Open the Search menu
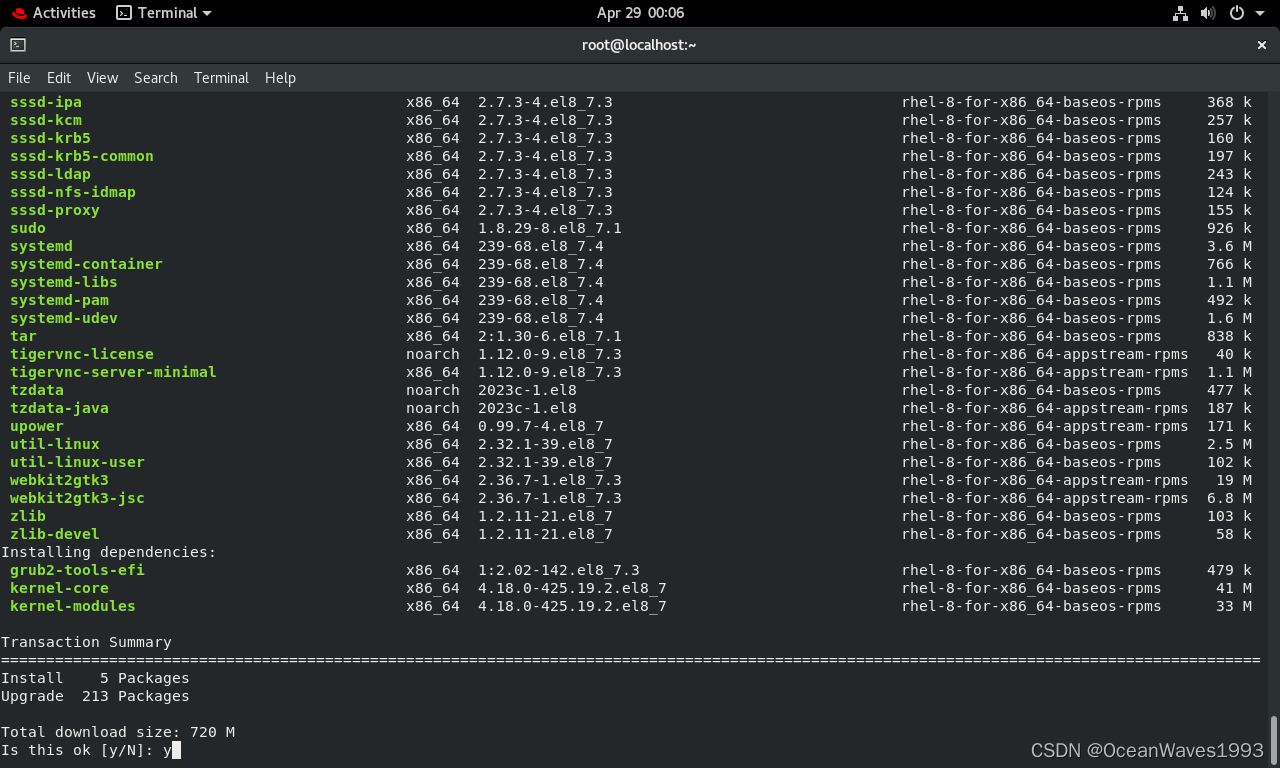The width and height of the screenshot is (1280, 768). pyautogui.click(x=156, y=78)
